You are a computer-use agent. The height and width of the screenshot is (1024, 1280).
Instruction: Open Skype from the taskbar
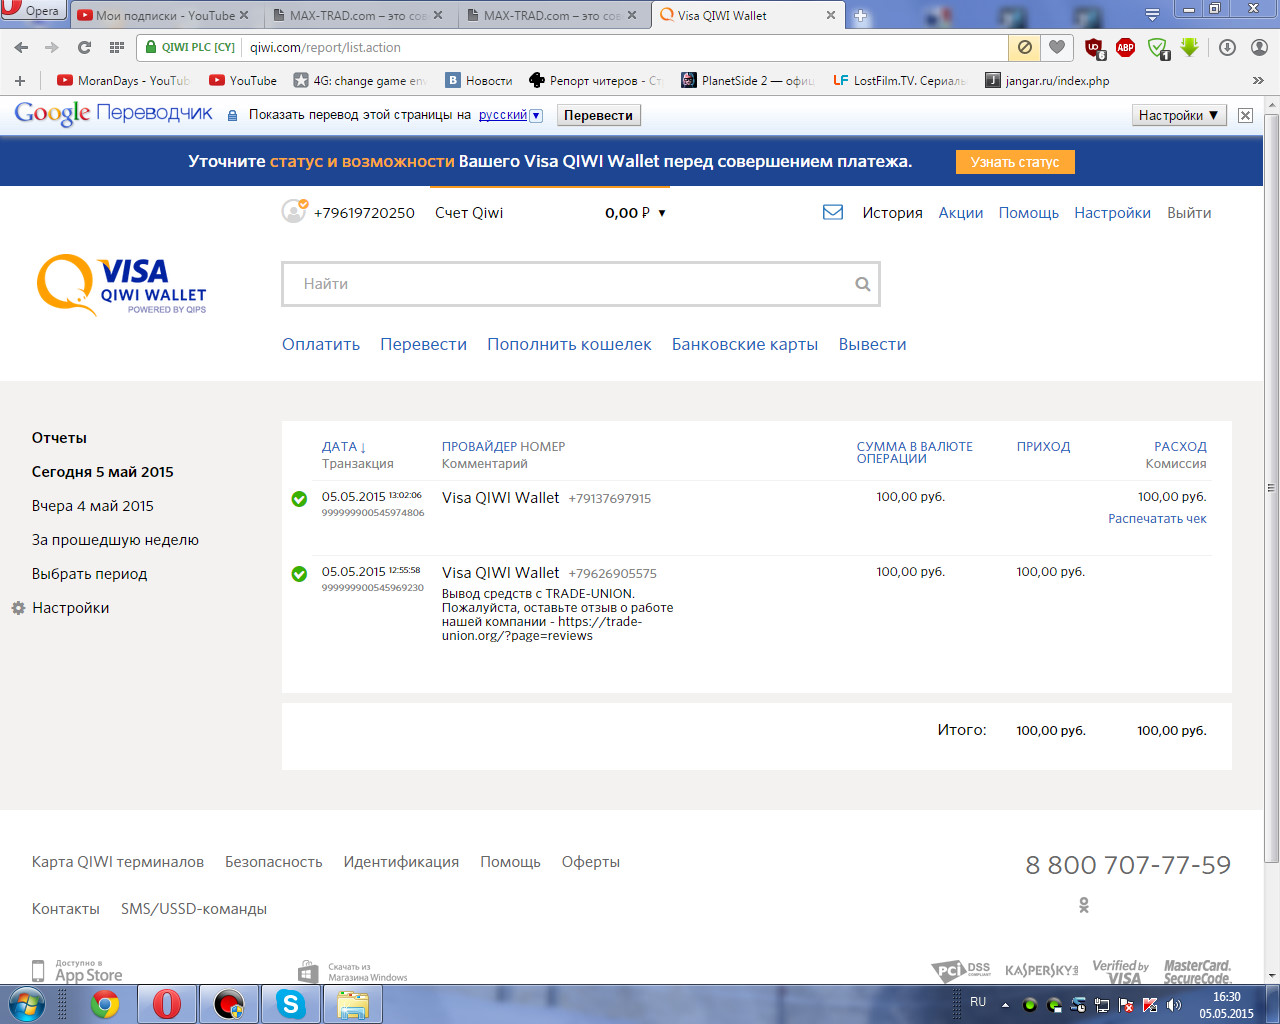pyautogui.click(x=291, y=1004)
